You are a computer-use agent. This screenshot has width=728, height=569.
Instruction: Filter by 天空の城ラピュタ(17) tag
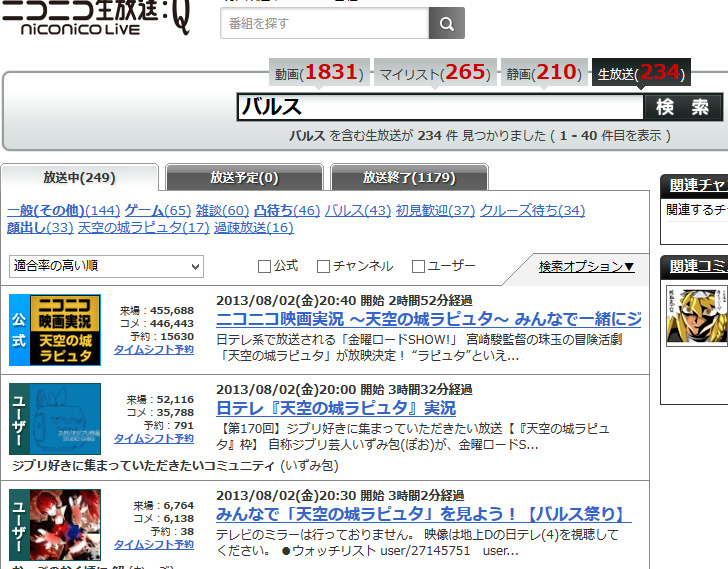[x=144, y=228]
